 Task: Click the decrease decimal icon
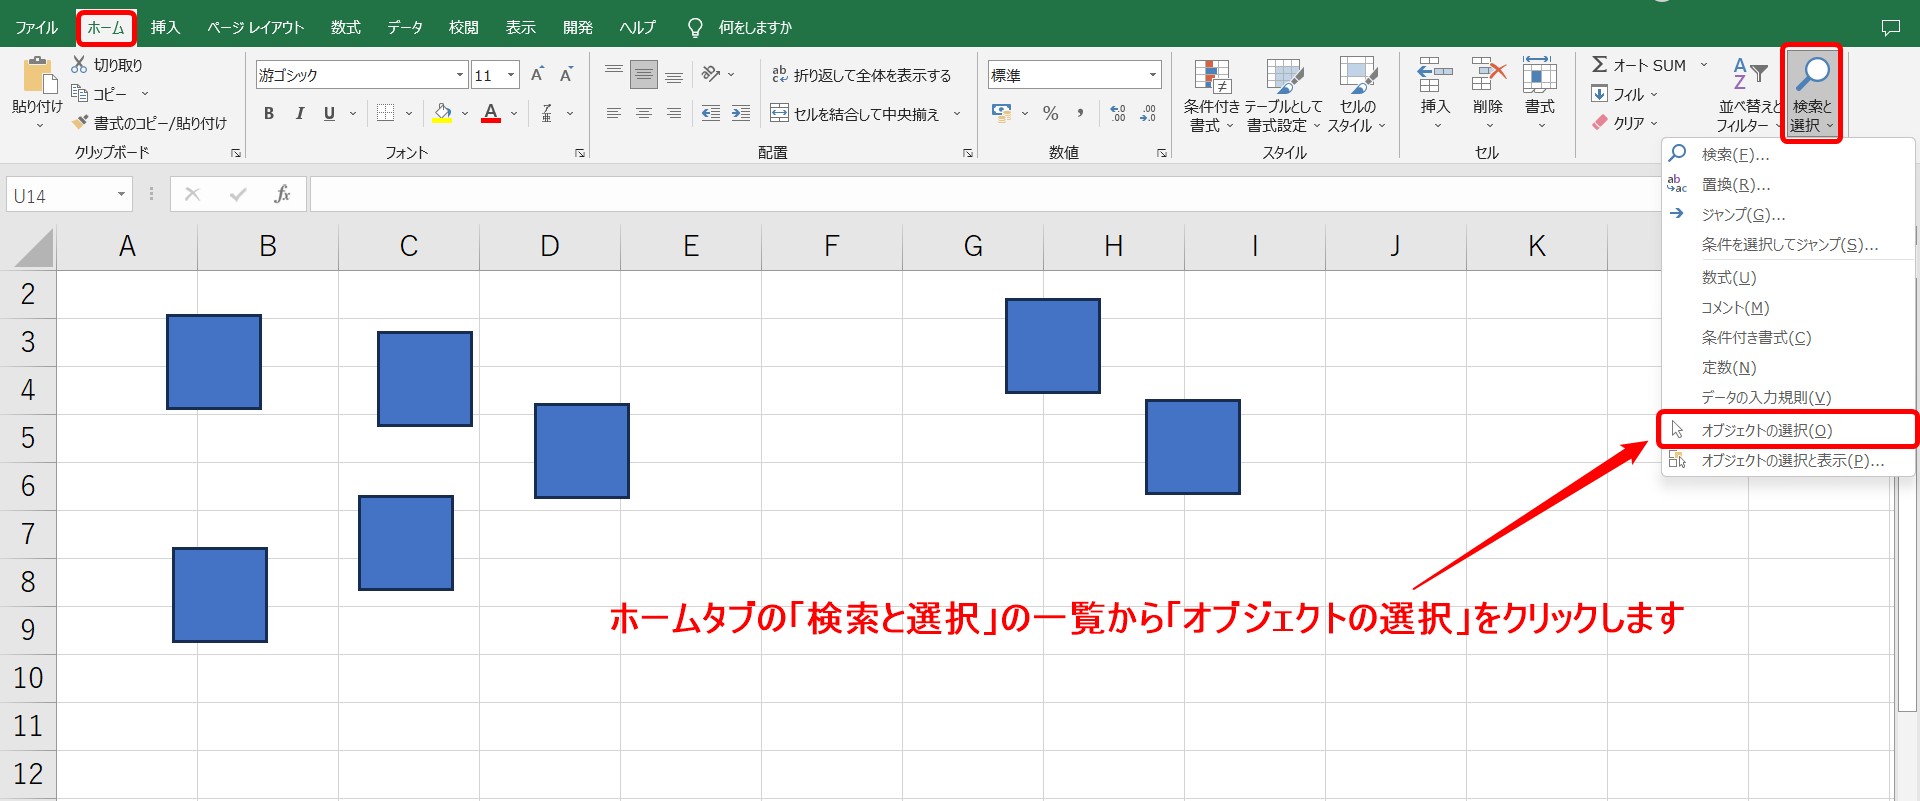coord(1148,114)
